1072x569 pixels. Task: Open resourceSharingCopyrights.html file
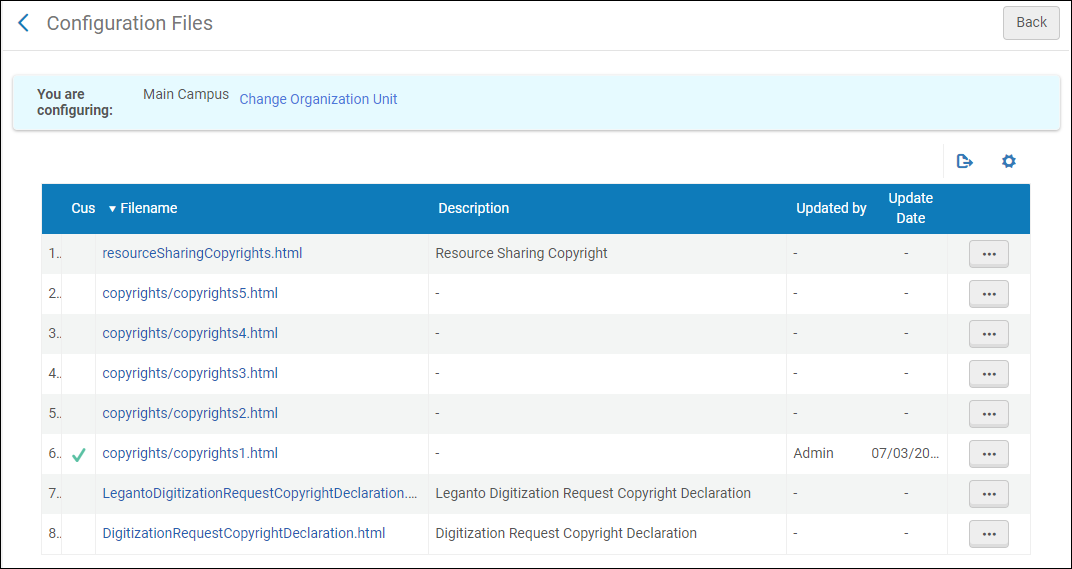[202, 253]
